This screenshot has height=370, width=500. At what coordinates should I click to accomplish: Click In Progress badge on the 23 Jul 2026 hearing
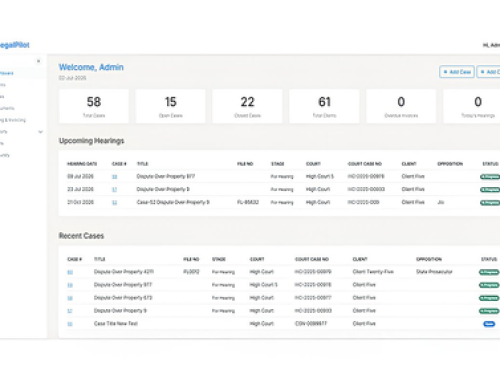coord(490,189)
